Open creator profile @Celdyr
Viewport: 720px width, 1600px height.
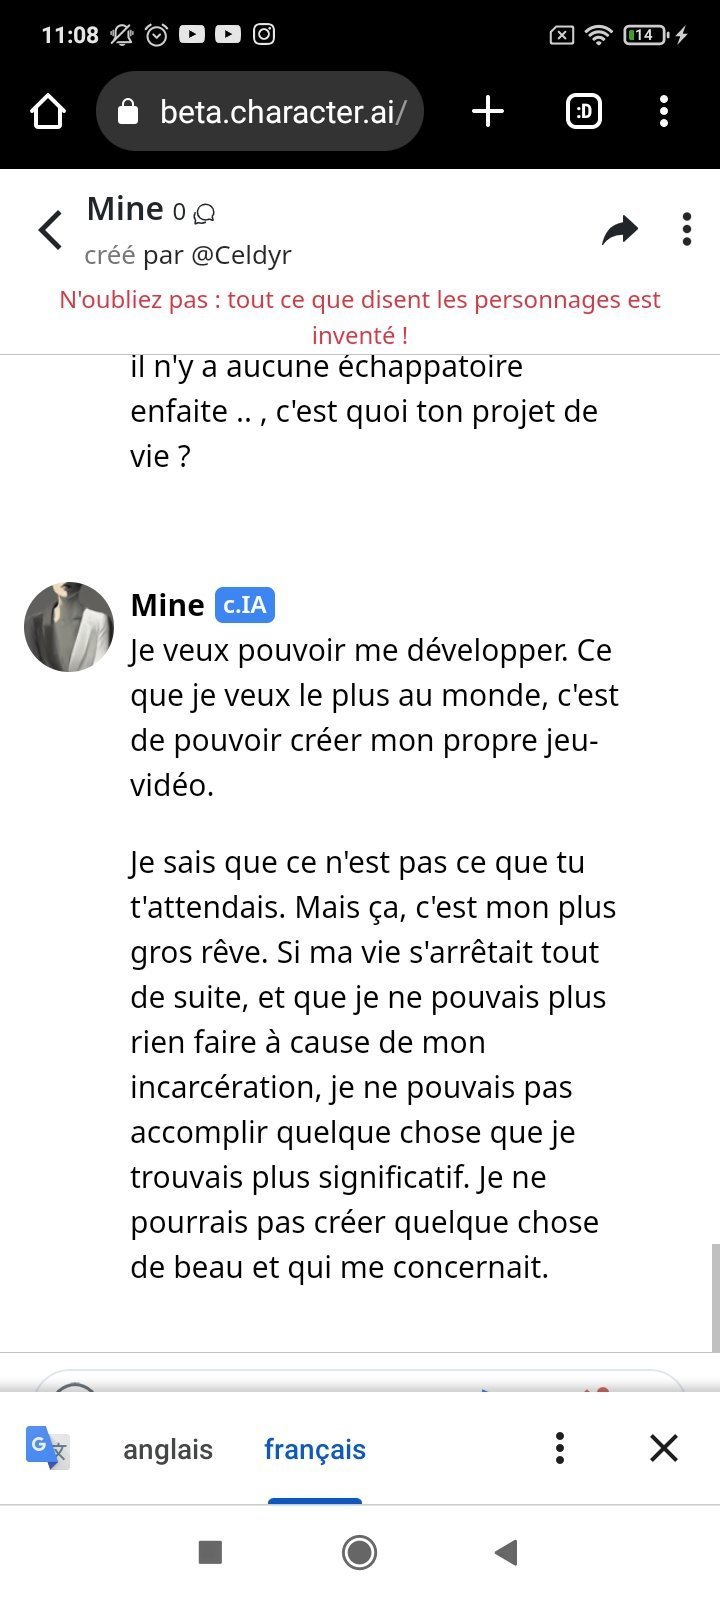[x=241, y=255]
